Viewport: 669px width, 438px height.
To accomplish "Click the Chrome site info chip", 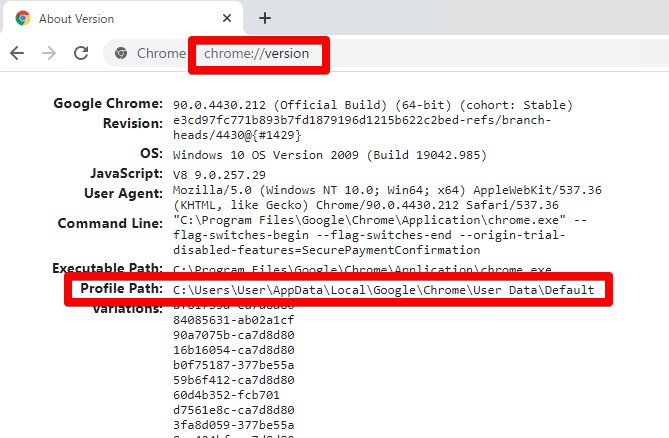I will 150,53.
